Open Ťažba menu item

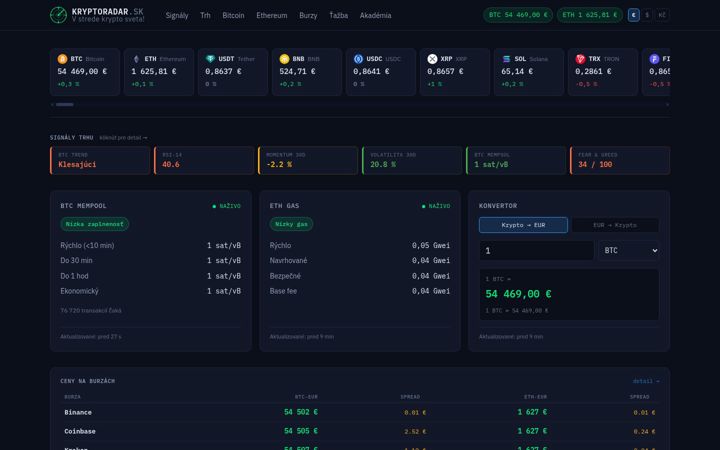pyautogui.click(x=338, y=15)
